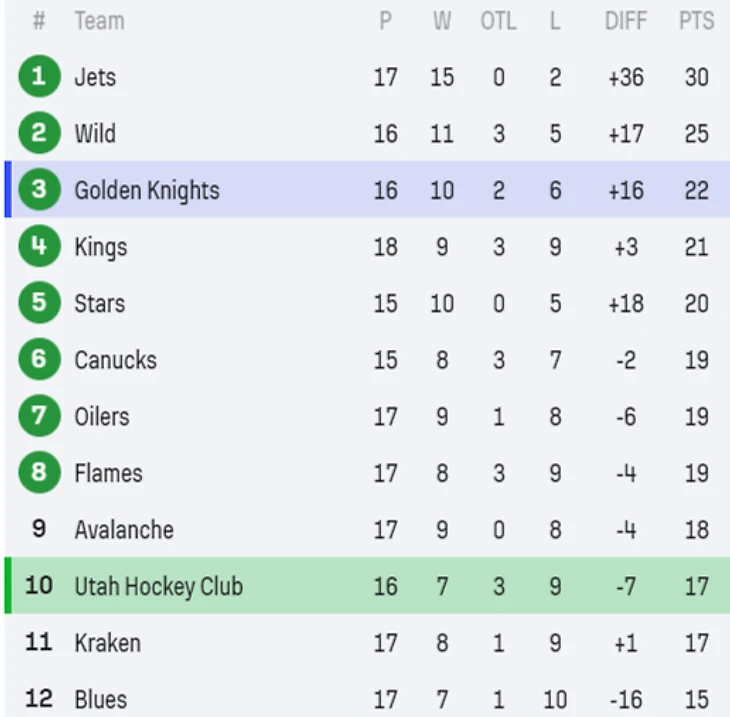Click the green rank 3 badge
Screen dimensions: 730x717
39,190
